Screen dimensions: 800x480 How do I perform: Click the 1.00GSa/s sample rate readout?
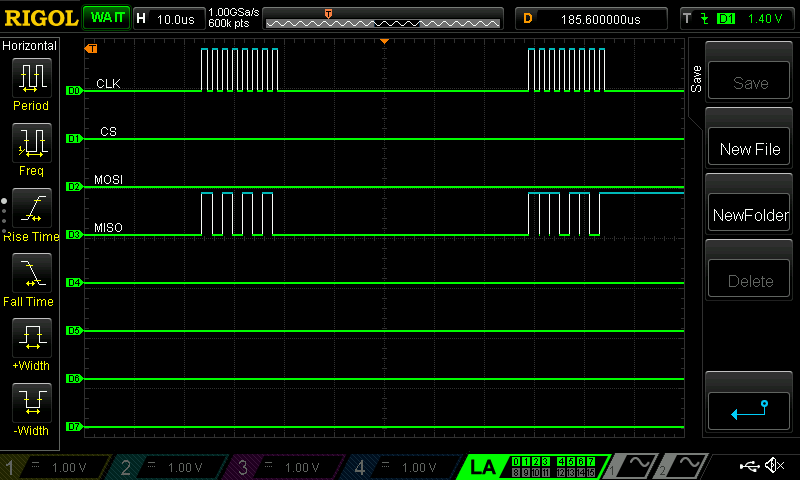233,12
